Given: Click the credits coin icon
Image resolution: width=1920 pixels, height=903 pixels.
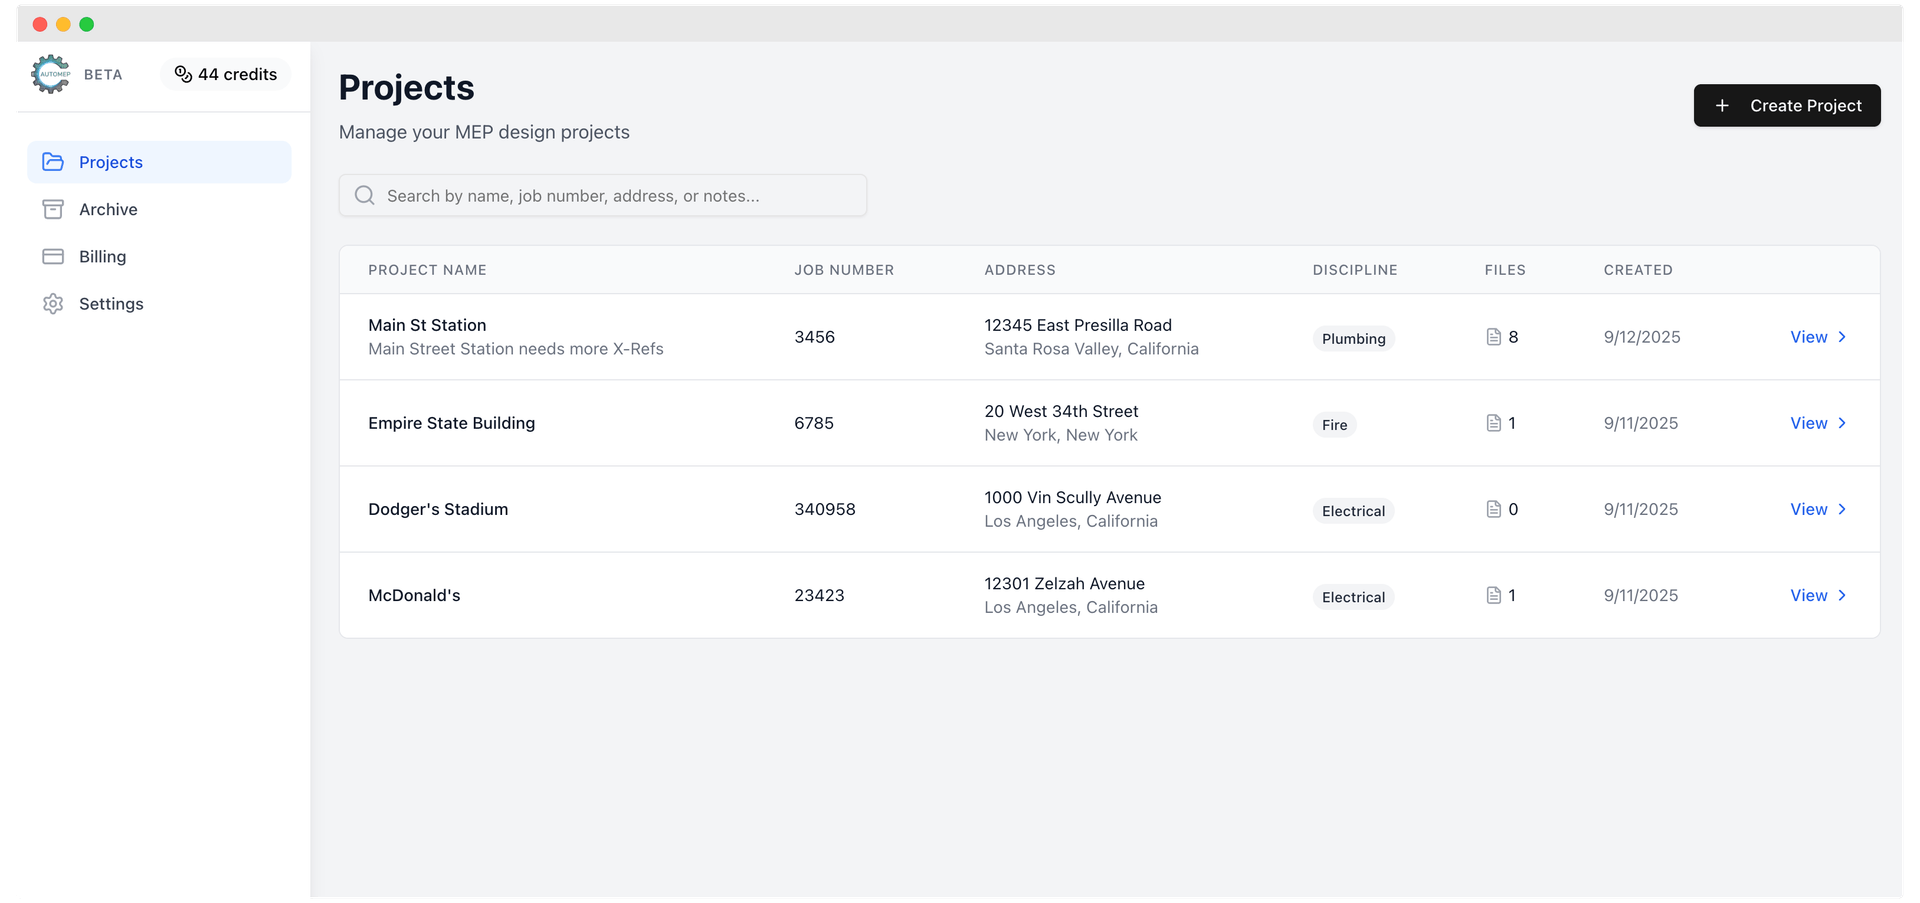Looking at the screenshot, I should (x=183, y=74).
